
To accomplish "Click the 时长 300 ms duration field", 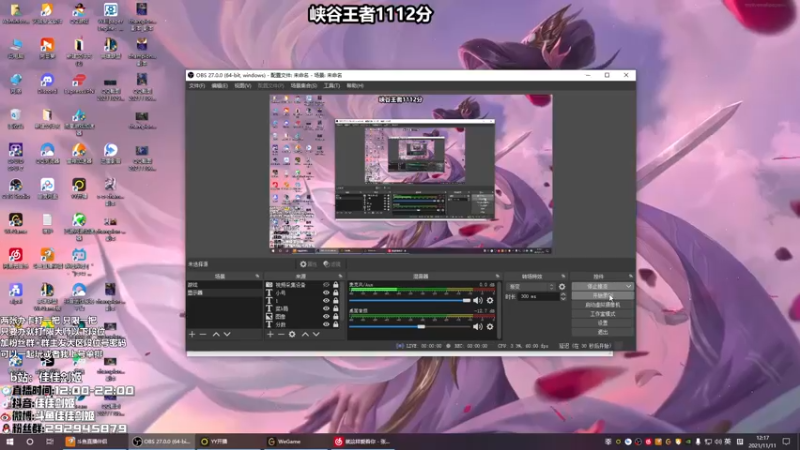I will click(537, 296).
